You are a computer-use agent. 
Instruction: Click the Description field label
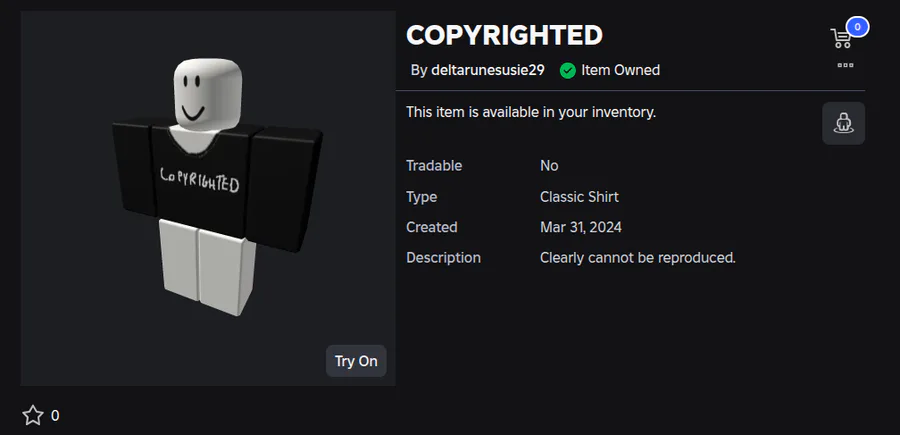click(443, 257)
